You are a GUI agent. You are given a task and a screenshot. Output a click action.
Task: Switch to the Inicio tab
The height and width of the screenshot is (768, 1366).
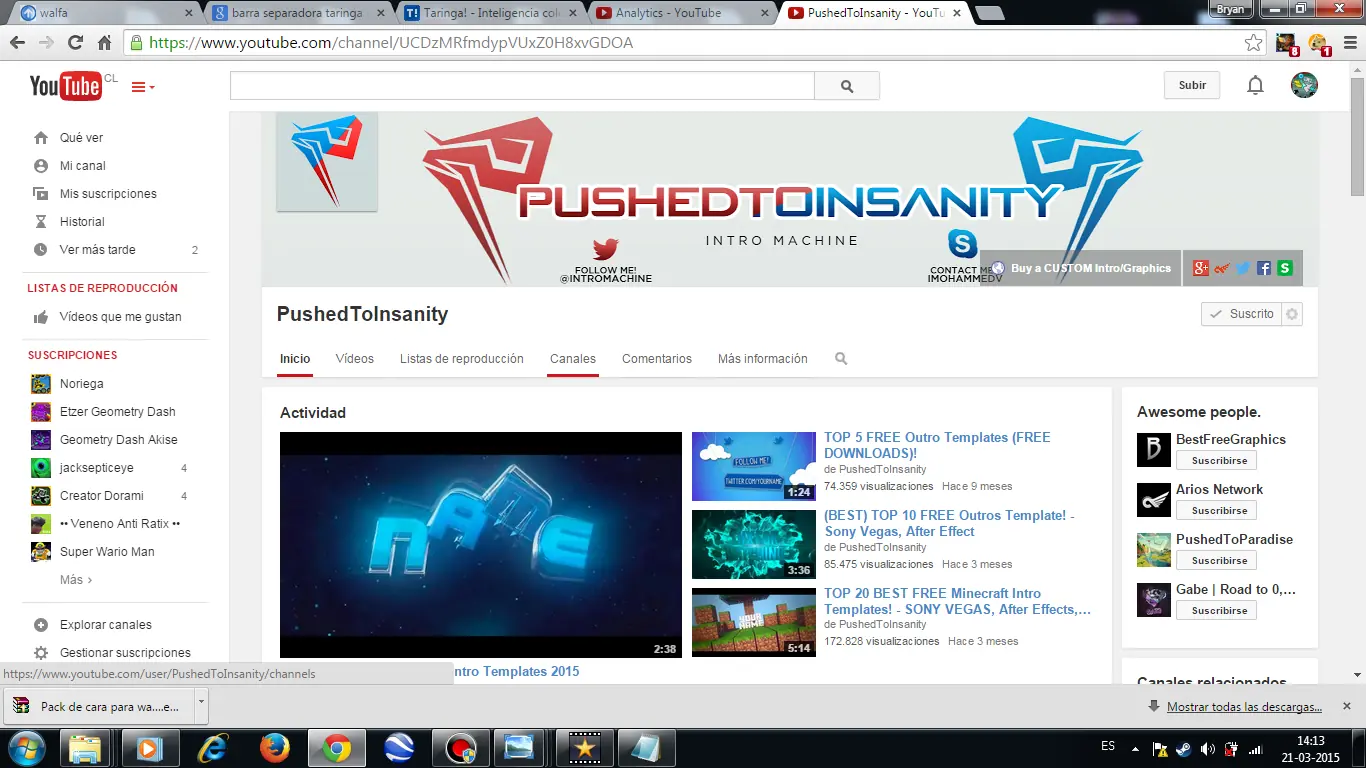295,359
